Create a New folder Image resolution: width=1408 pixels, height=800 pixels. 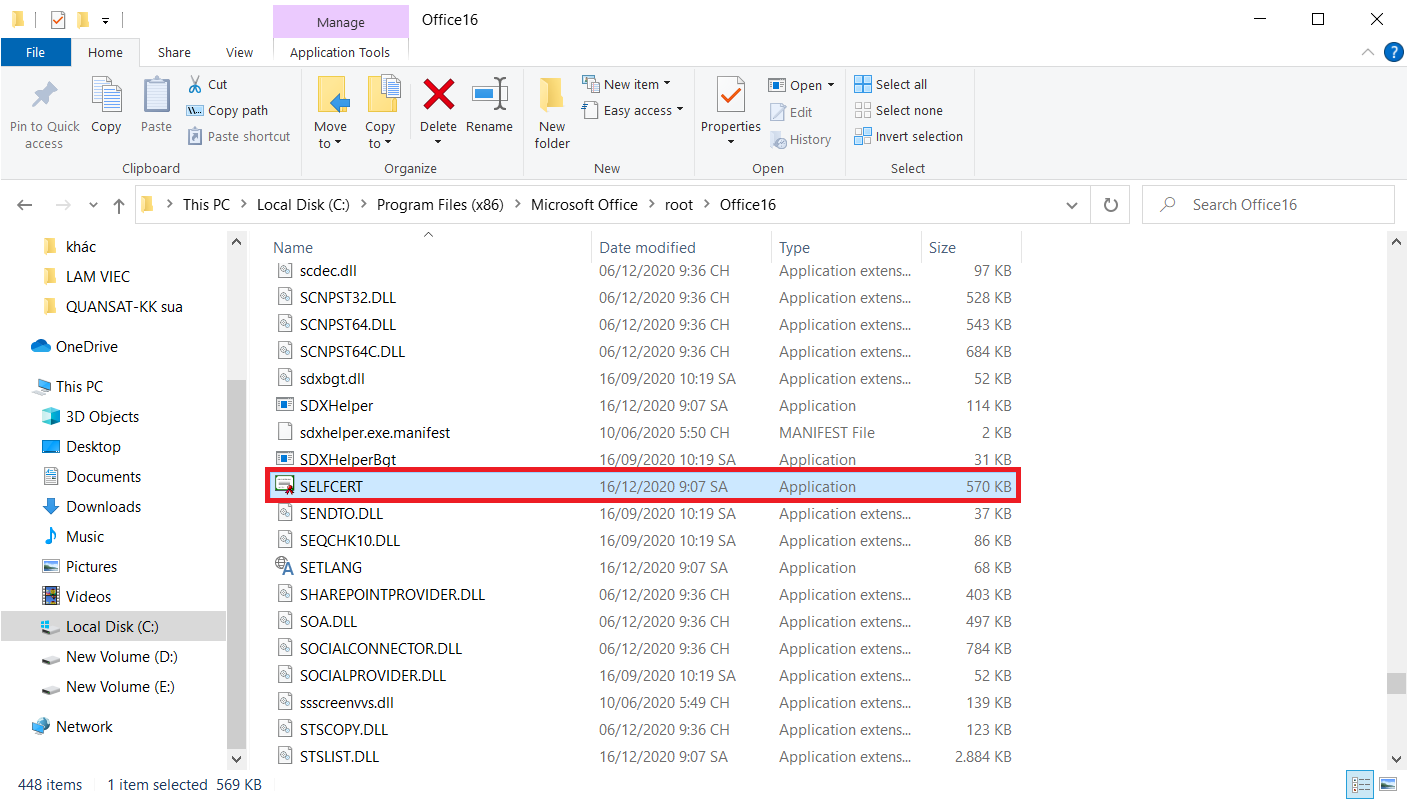point(552,113)
